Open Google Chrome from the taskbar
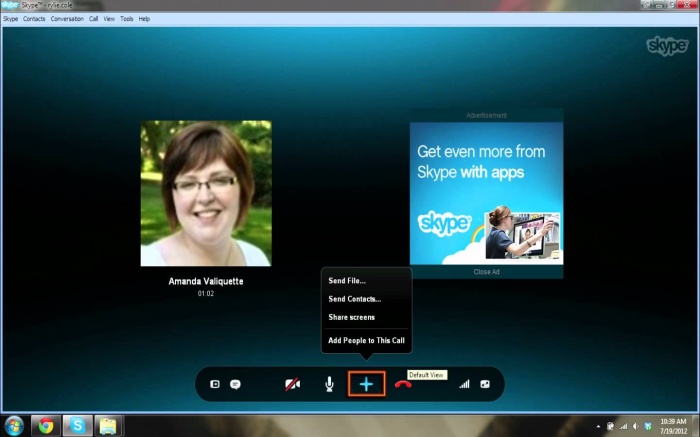 click(x=46, y=426)
